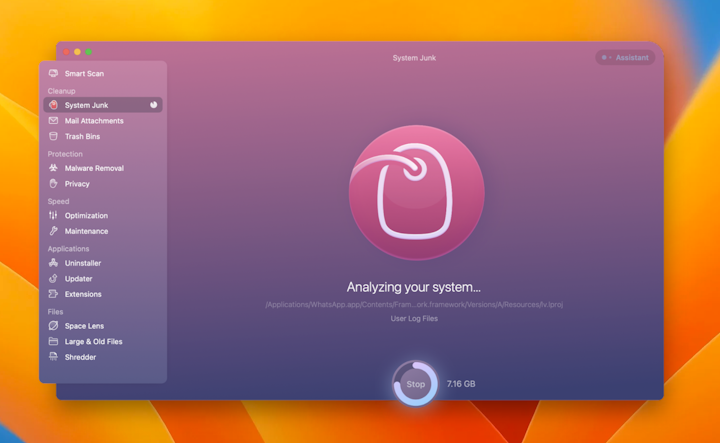
Task: Stop the system scan
Action: [416, 384]
